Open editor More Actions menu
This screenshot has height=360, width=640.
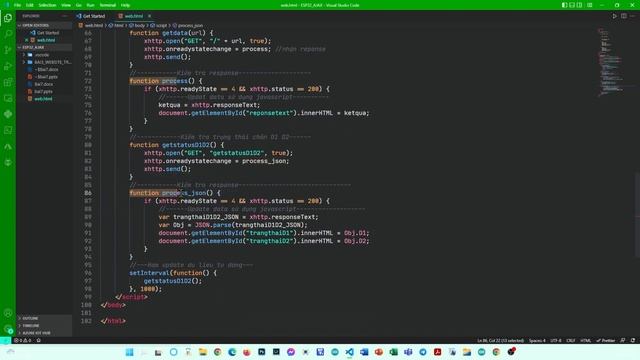[x=632, y=16]
